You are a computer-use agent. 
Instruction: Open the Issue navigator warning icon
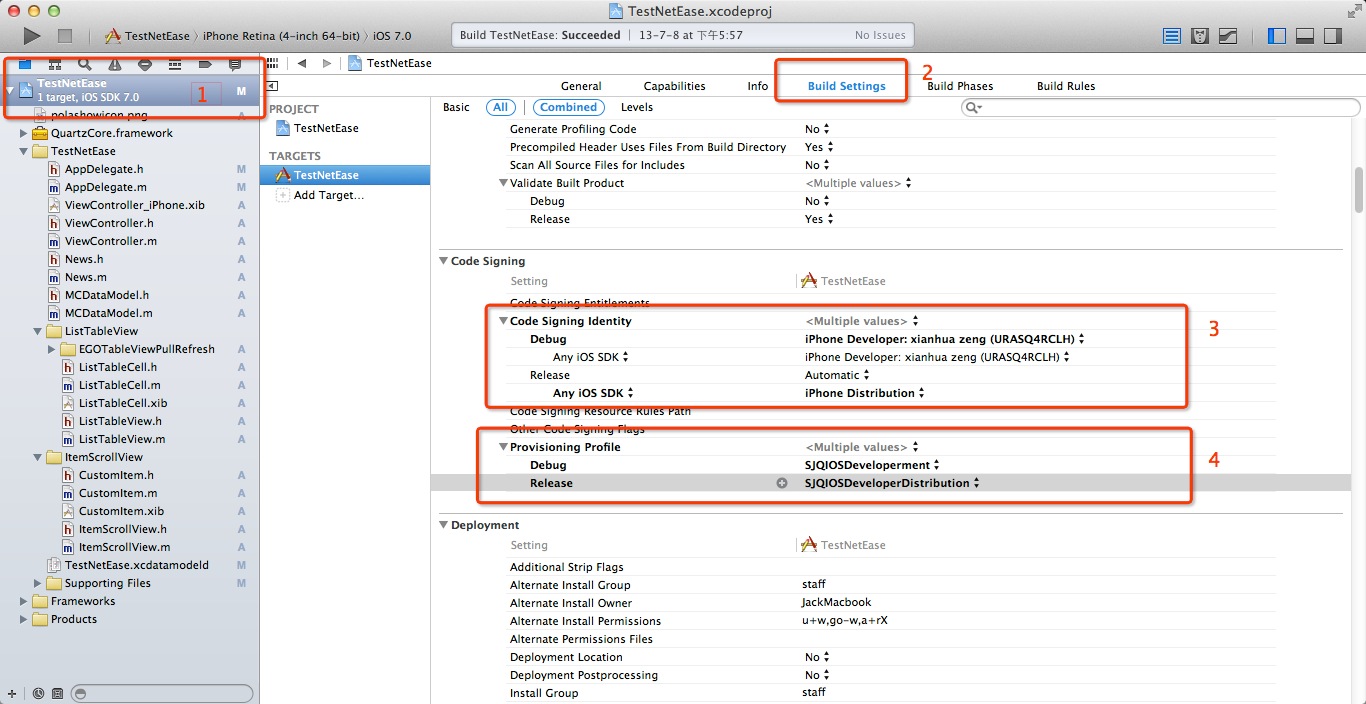tap(115, 64)
